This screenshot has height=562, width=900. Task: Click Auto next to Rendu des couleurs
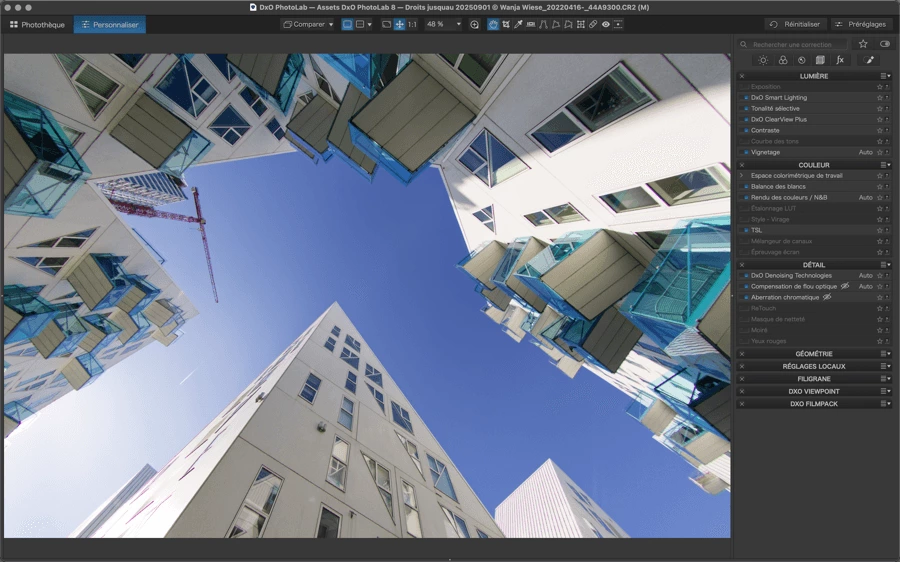(866, 197)
